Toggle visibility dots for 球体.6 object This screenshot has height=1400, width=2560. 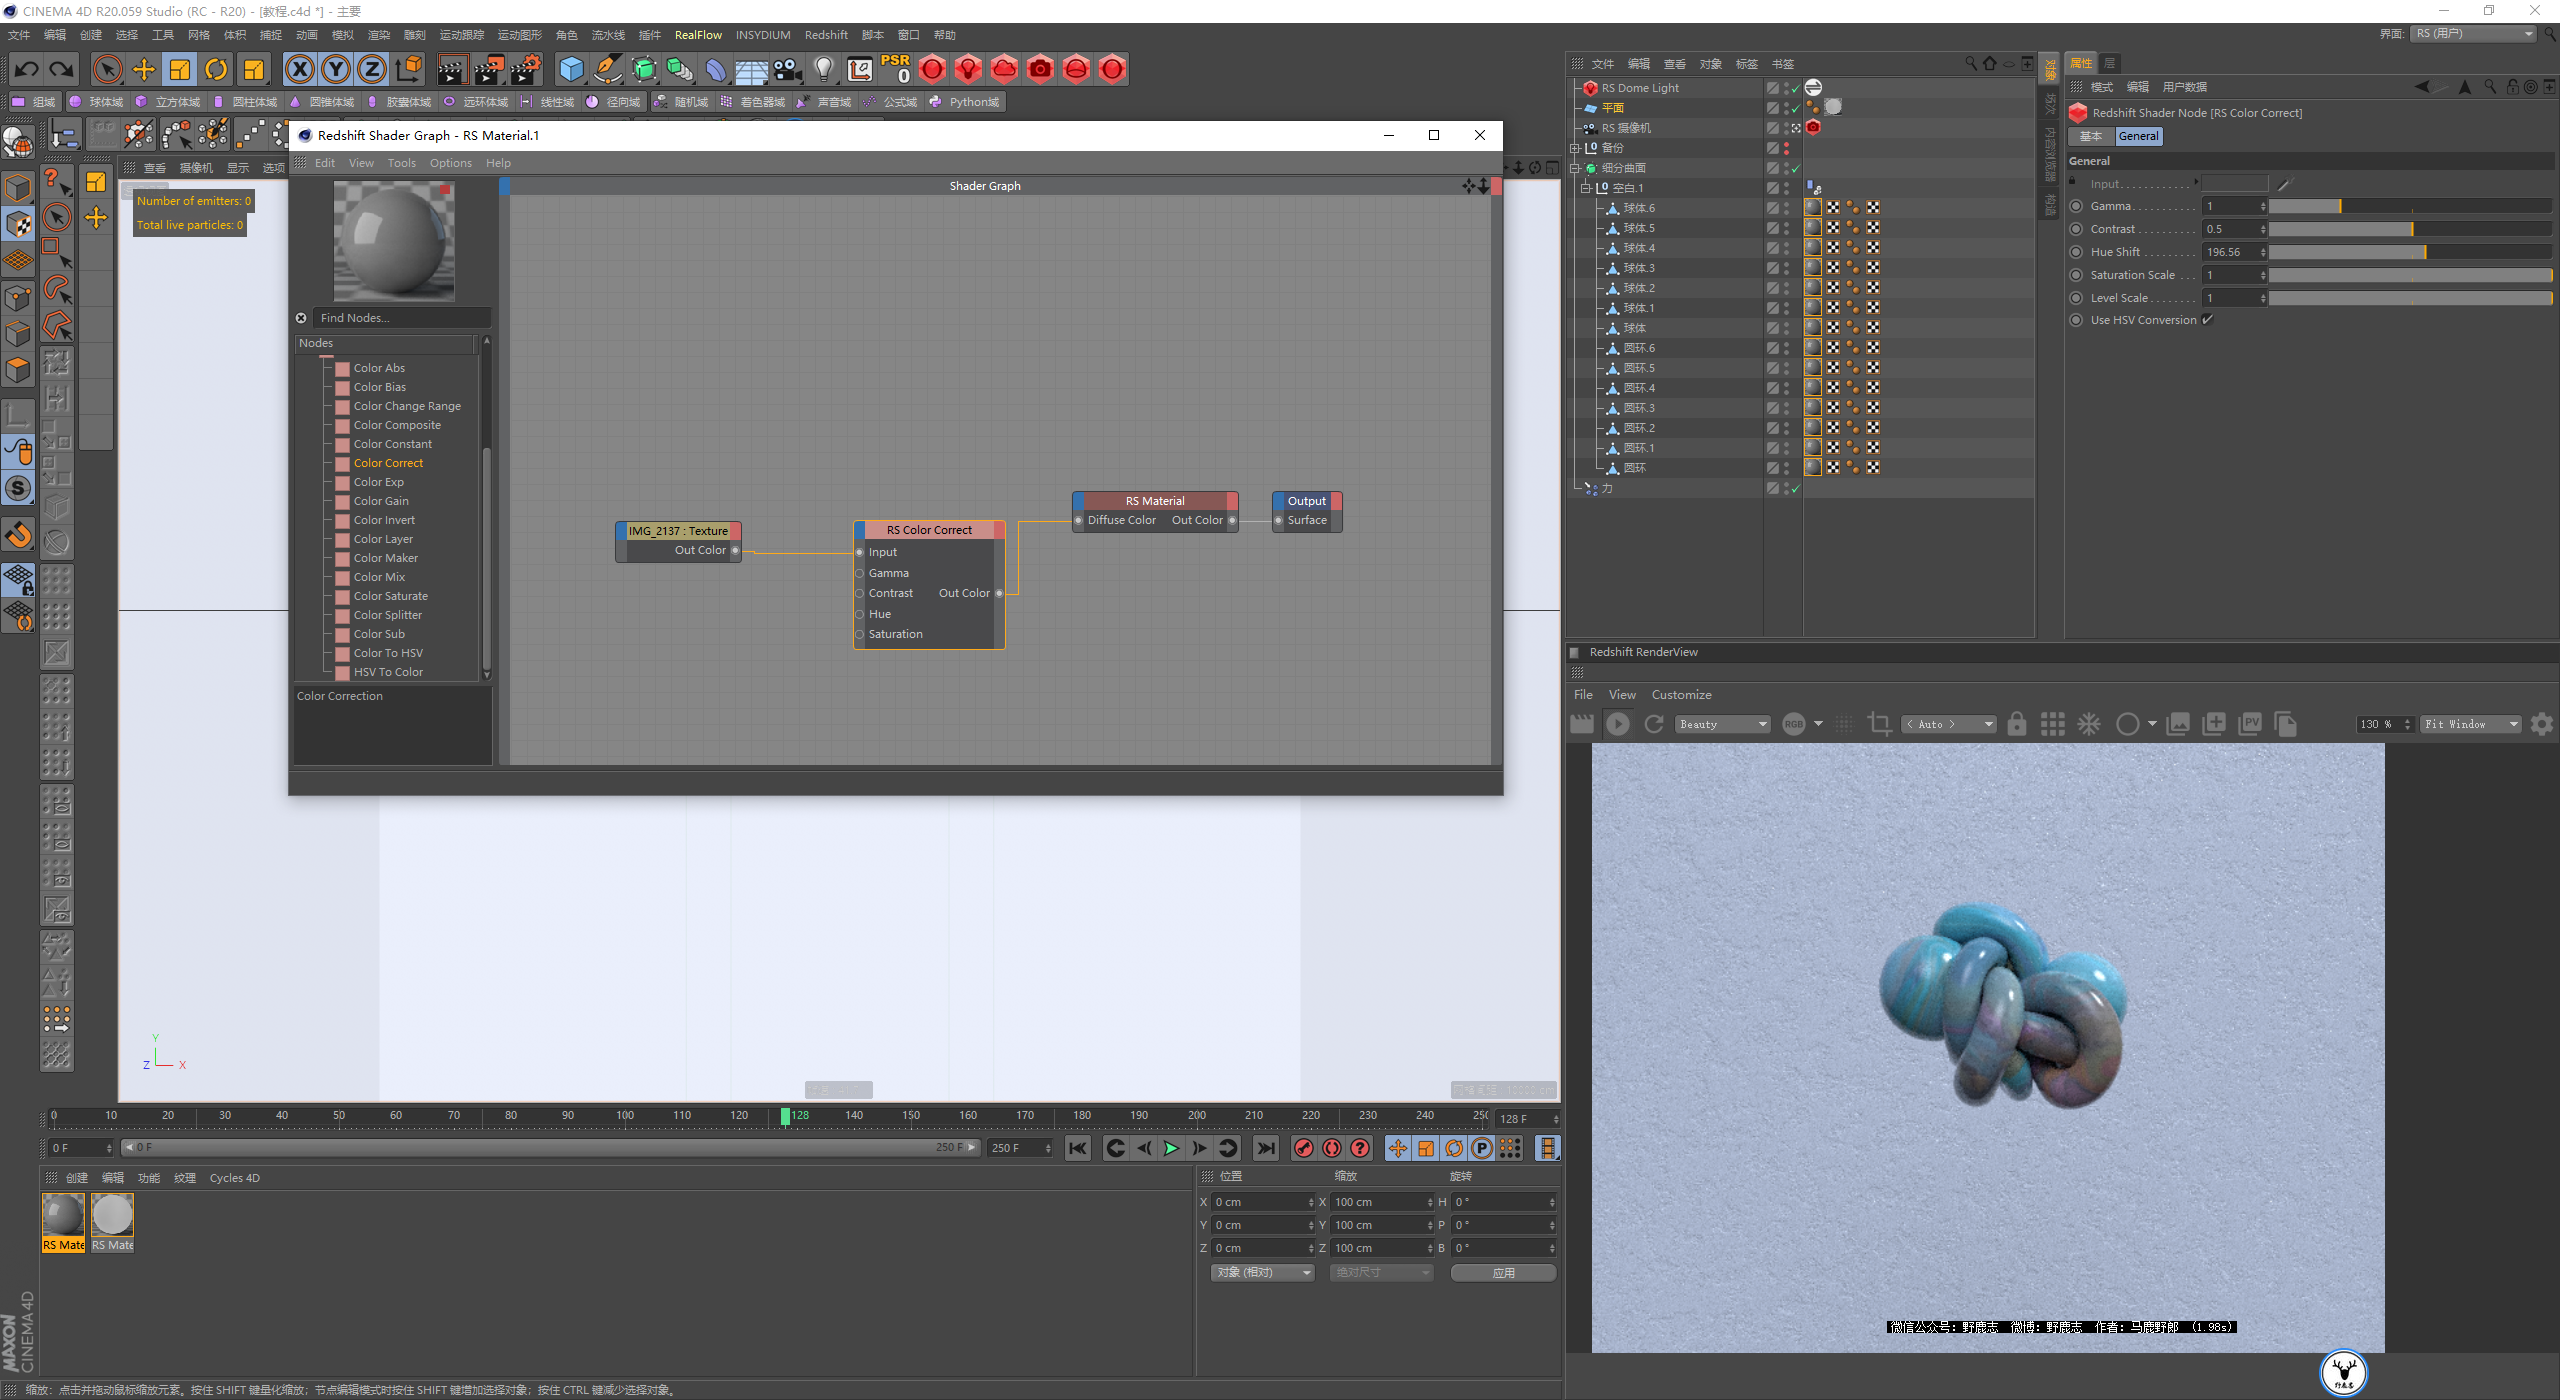1786,208
